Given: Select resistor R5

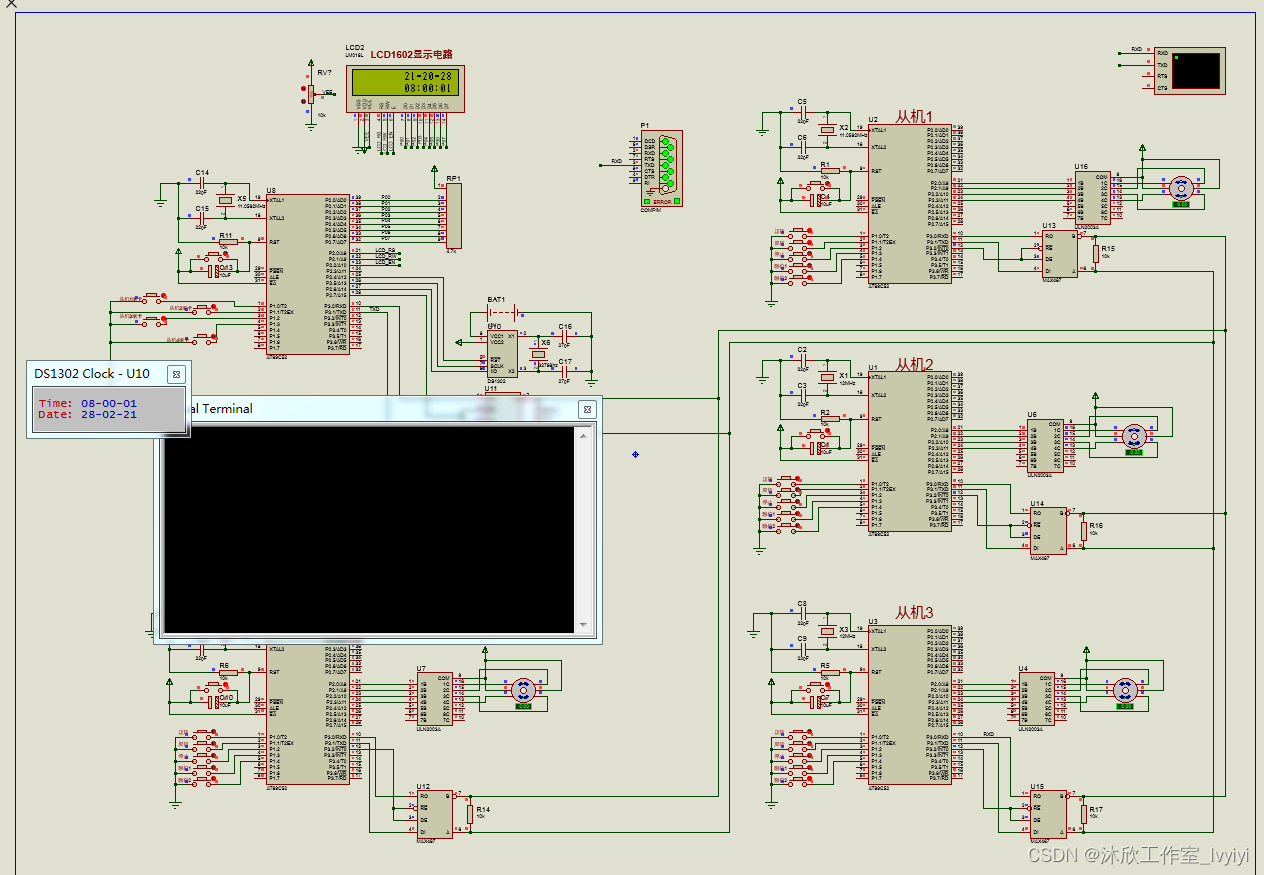Looking at the screenshot, I should pyautogui.click(x=828, y=672).
